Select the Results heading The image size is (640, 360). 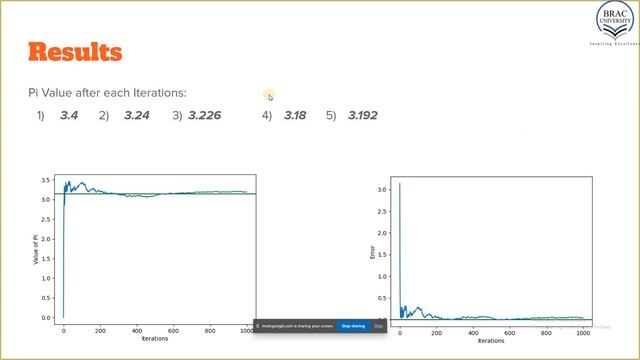[75, 52]
